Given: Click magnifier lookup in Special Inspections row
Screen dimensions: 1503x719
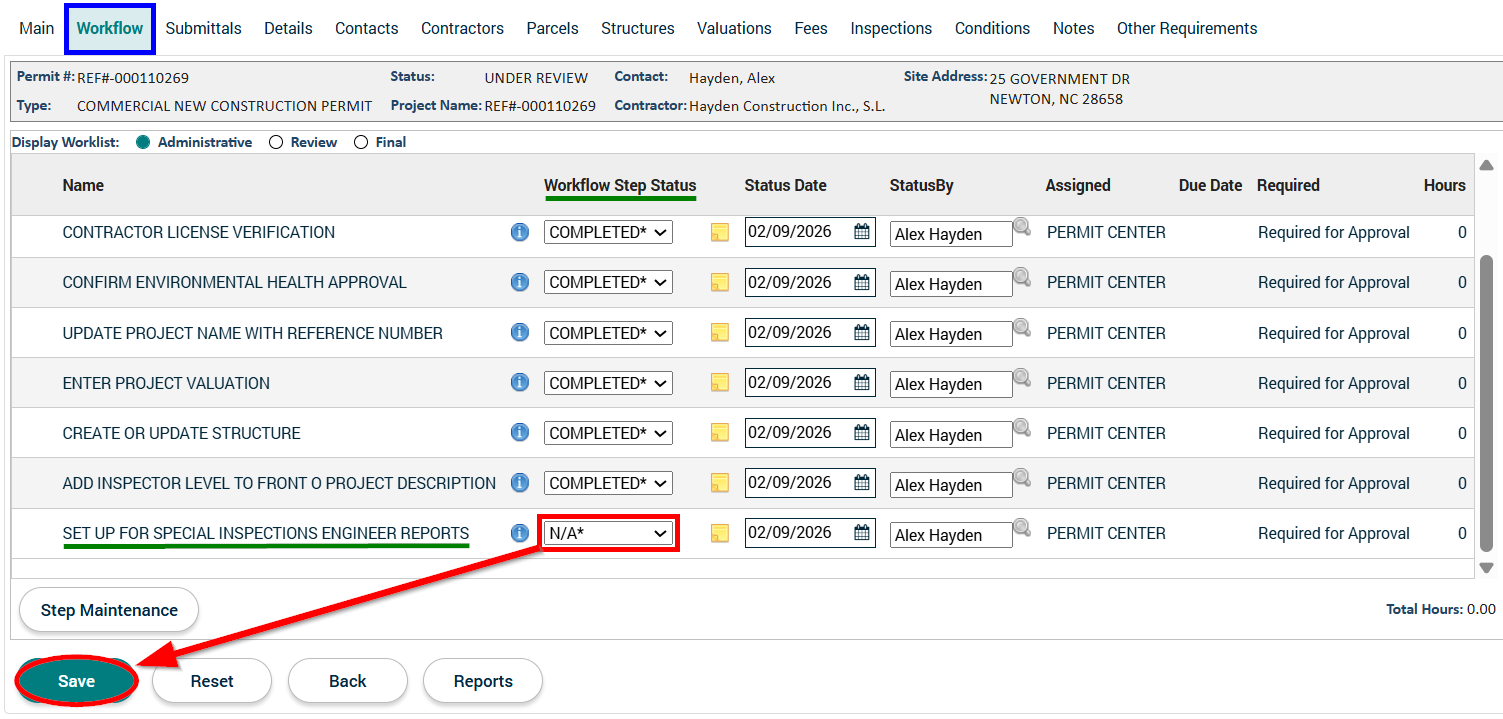Looking at the screenshot, I should click(1021, 527).
